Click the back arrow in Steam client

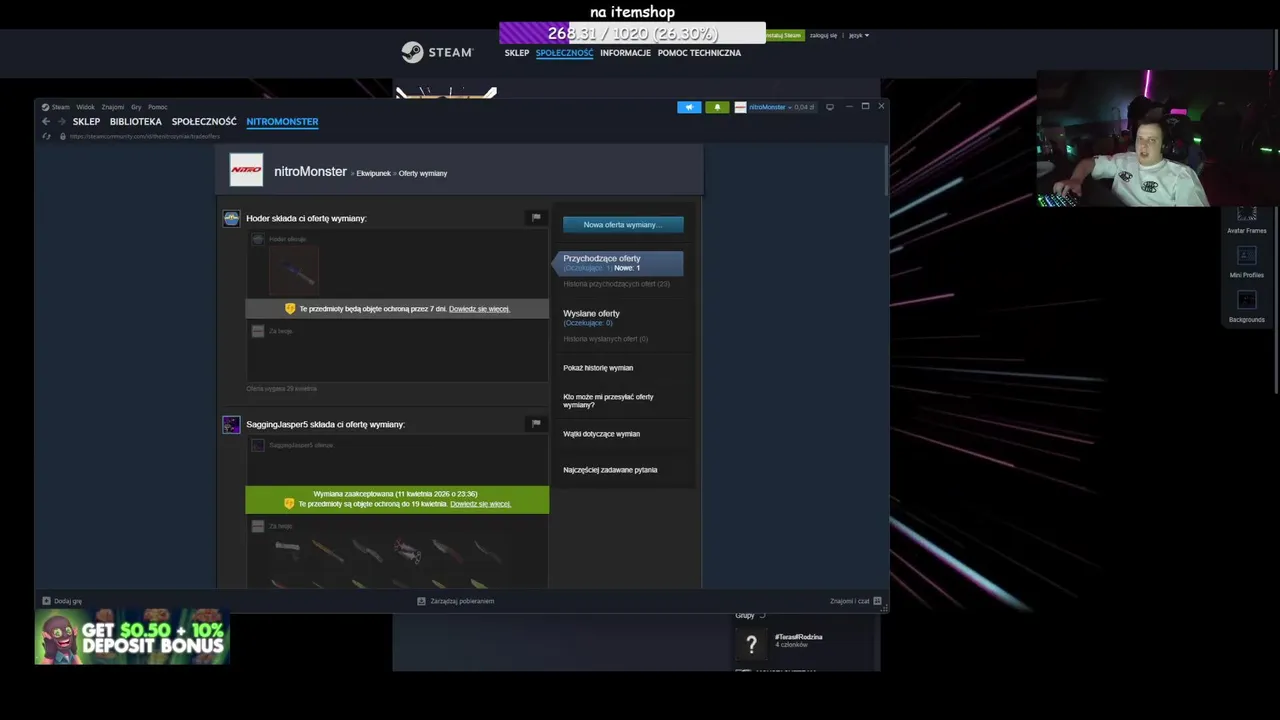(x=46, y=121)
